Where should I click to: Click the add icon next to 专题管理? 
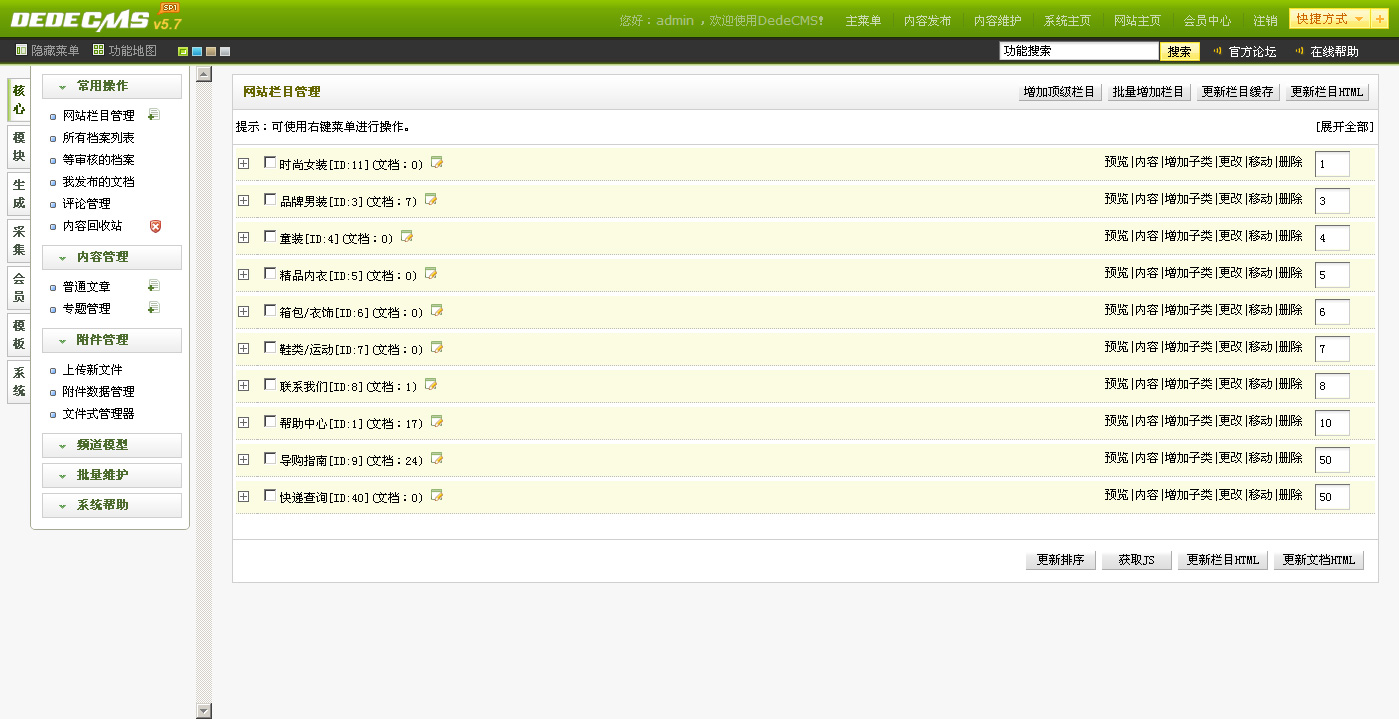(153, 308)
